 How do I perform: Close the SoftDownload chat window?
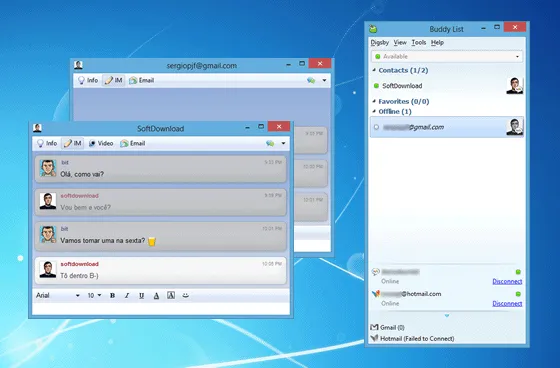(279, 126)
